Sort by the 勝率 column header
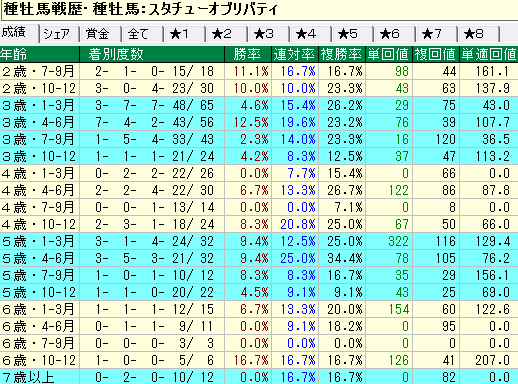The height and width of the screenshot is (384, 518). click(x=248, y=54)
